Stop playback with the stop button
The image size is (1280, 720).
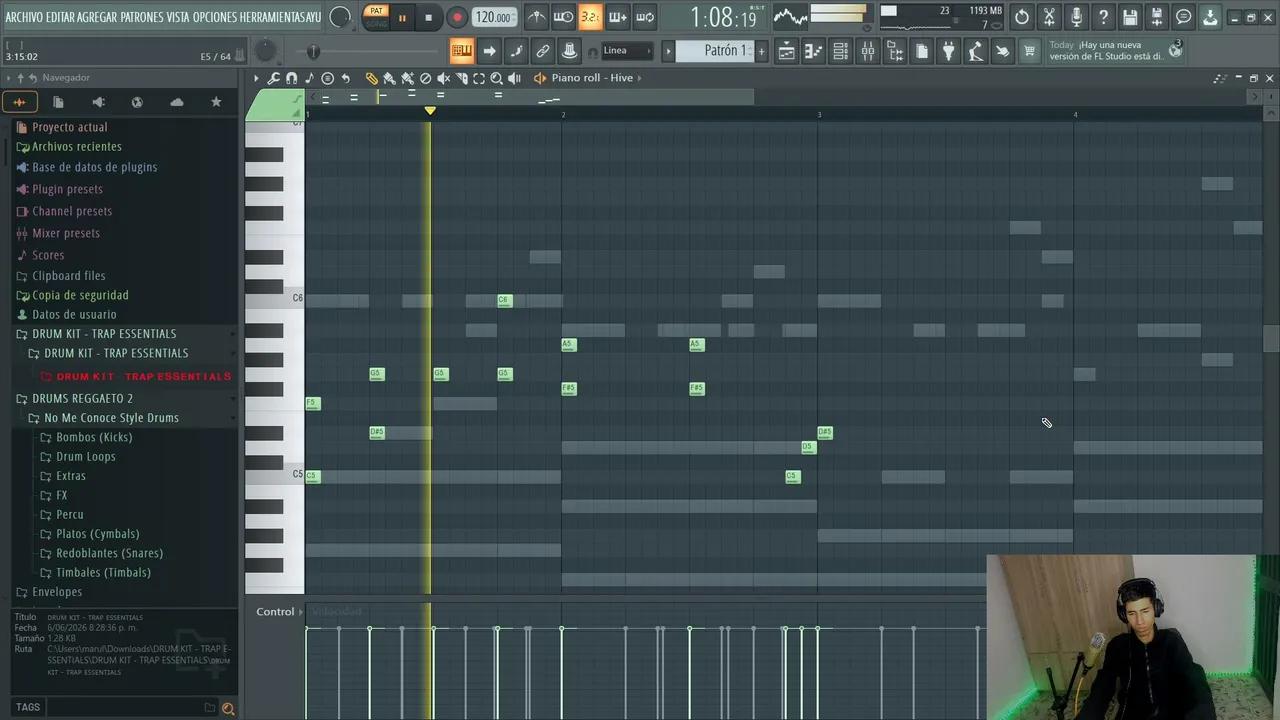429,17
